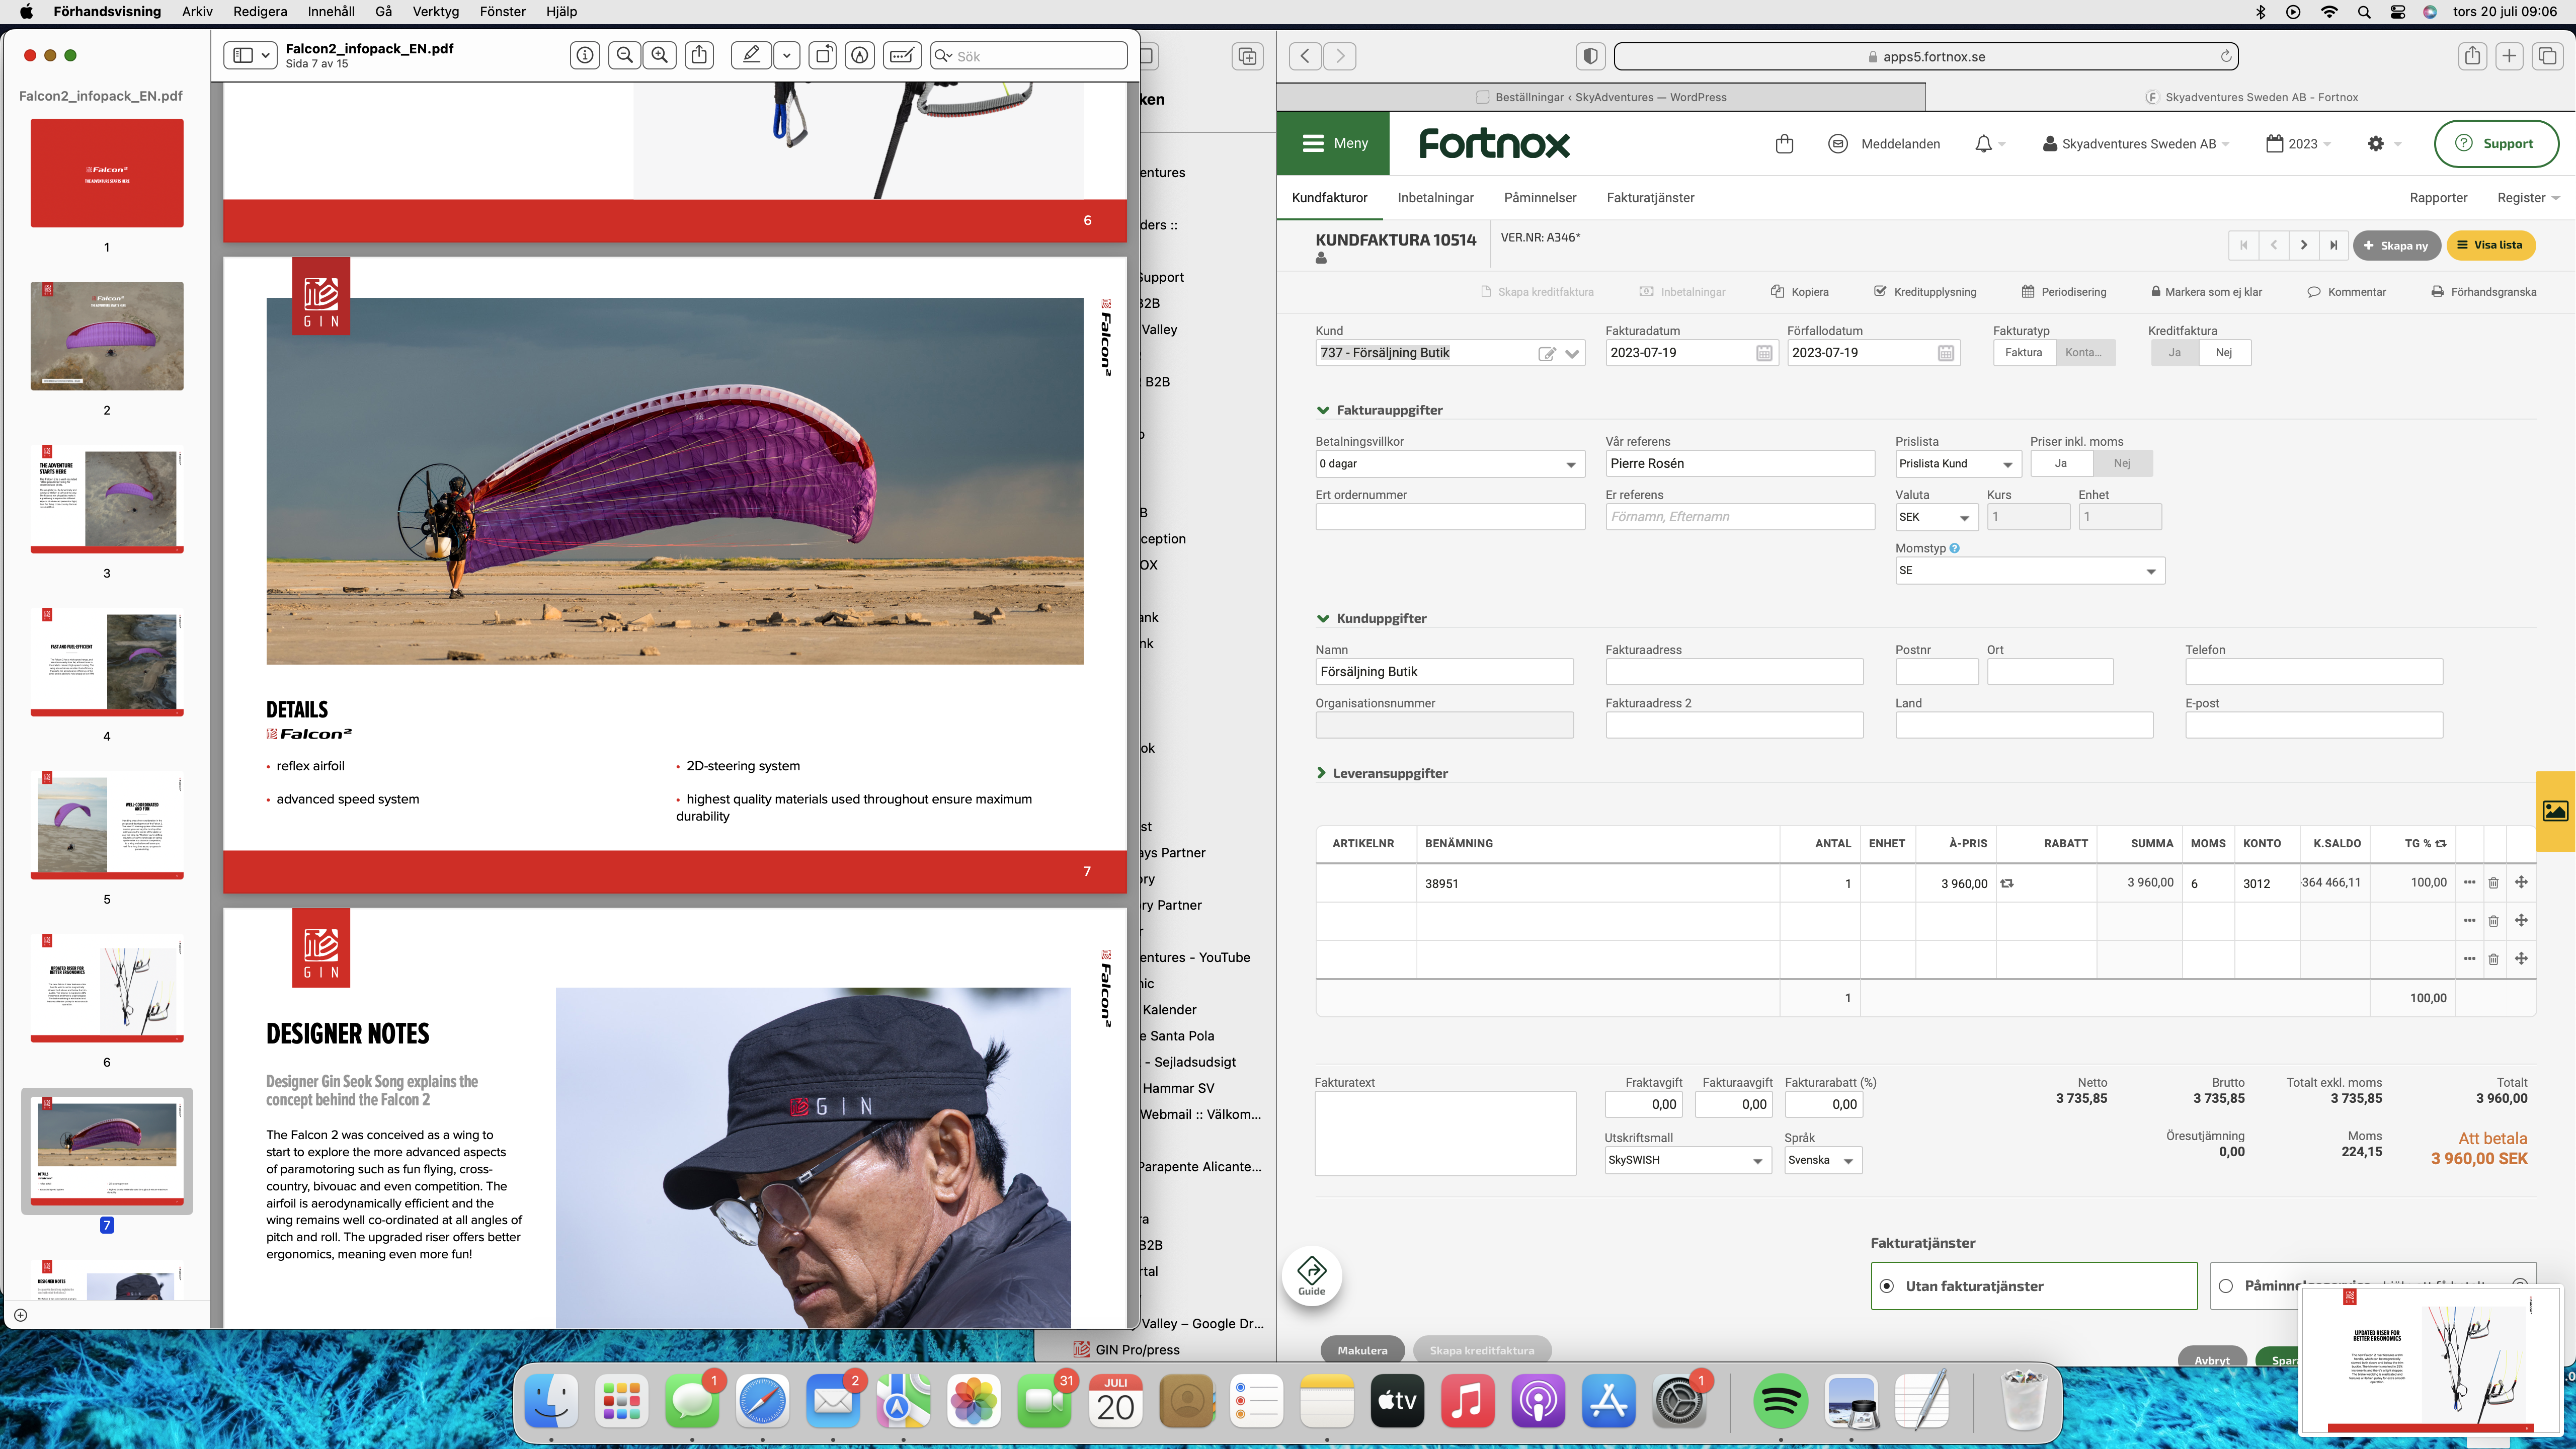Image resolution: width=2576 pixels, height=1449 pixels.
Task: Rotate the page with Preview's rotate icon
Action: point(822,56)
